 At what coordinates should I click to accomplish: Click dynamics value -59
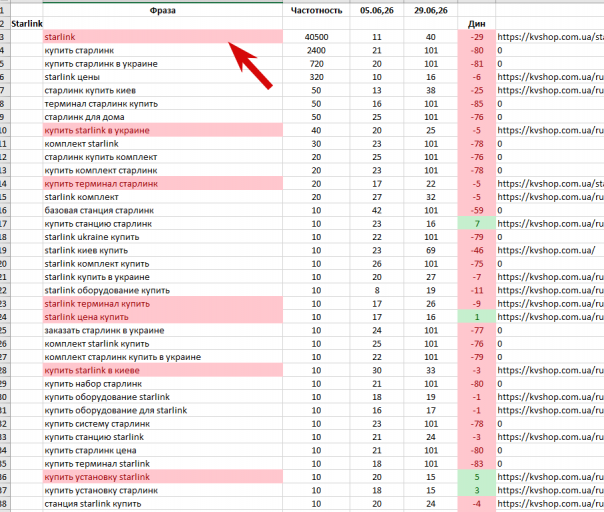pyautogui.click(x=476, y=210)
